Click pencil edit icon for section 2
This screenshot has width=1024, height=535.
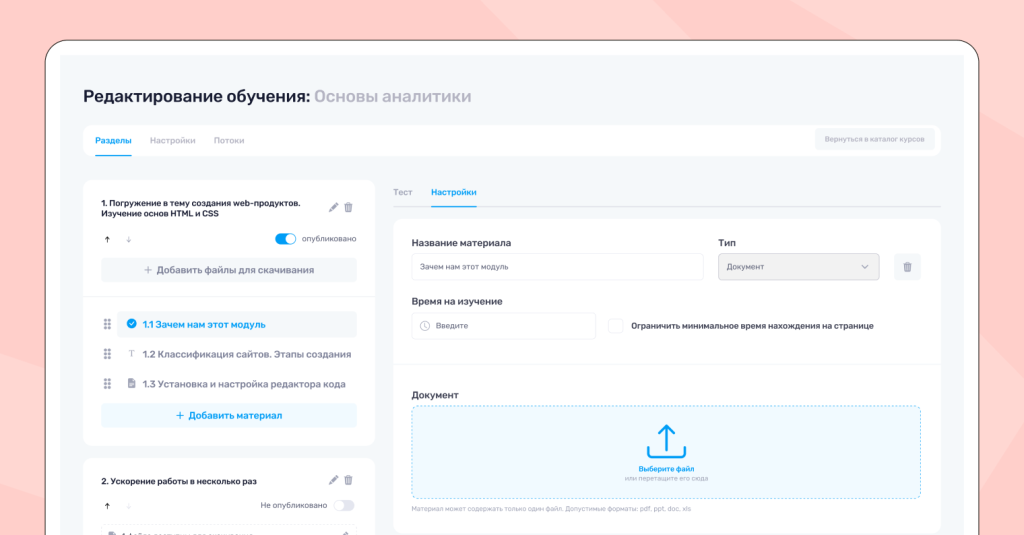[334, 480]
